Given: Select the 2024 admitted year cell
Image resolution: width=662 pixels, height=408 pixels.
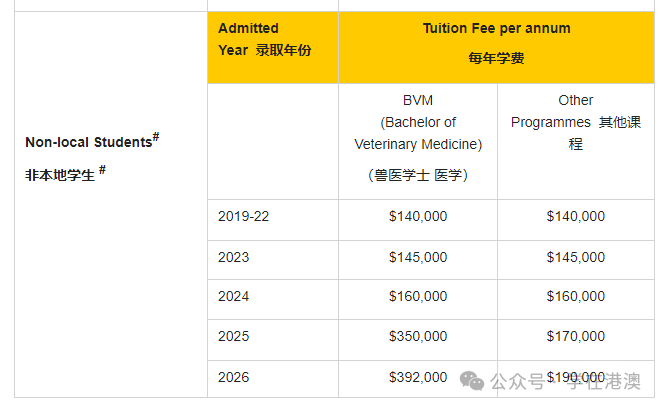Looking at the screenshot, I should click(x=234, y=297).
